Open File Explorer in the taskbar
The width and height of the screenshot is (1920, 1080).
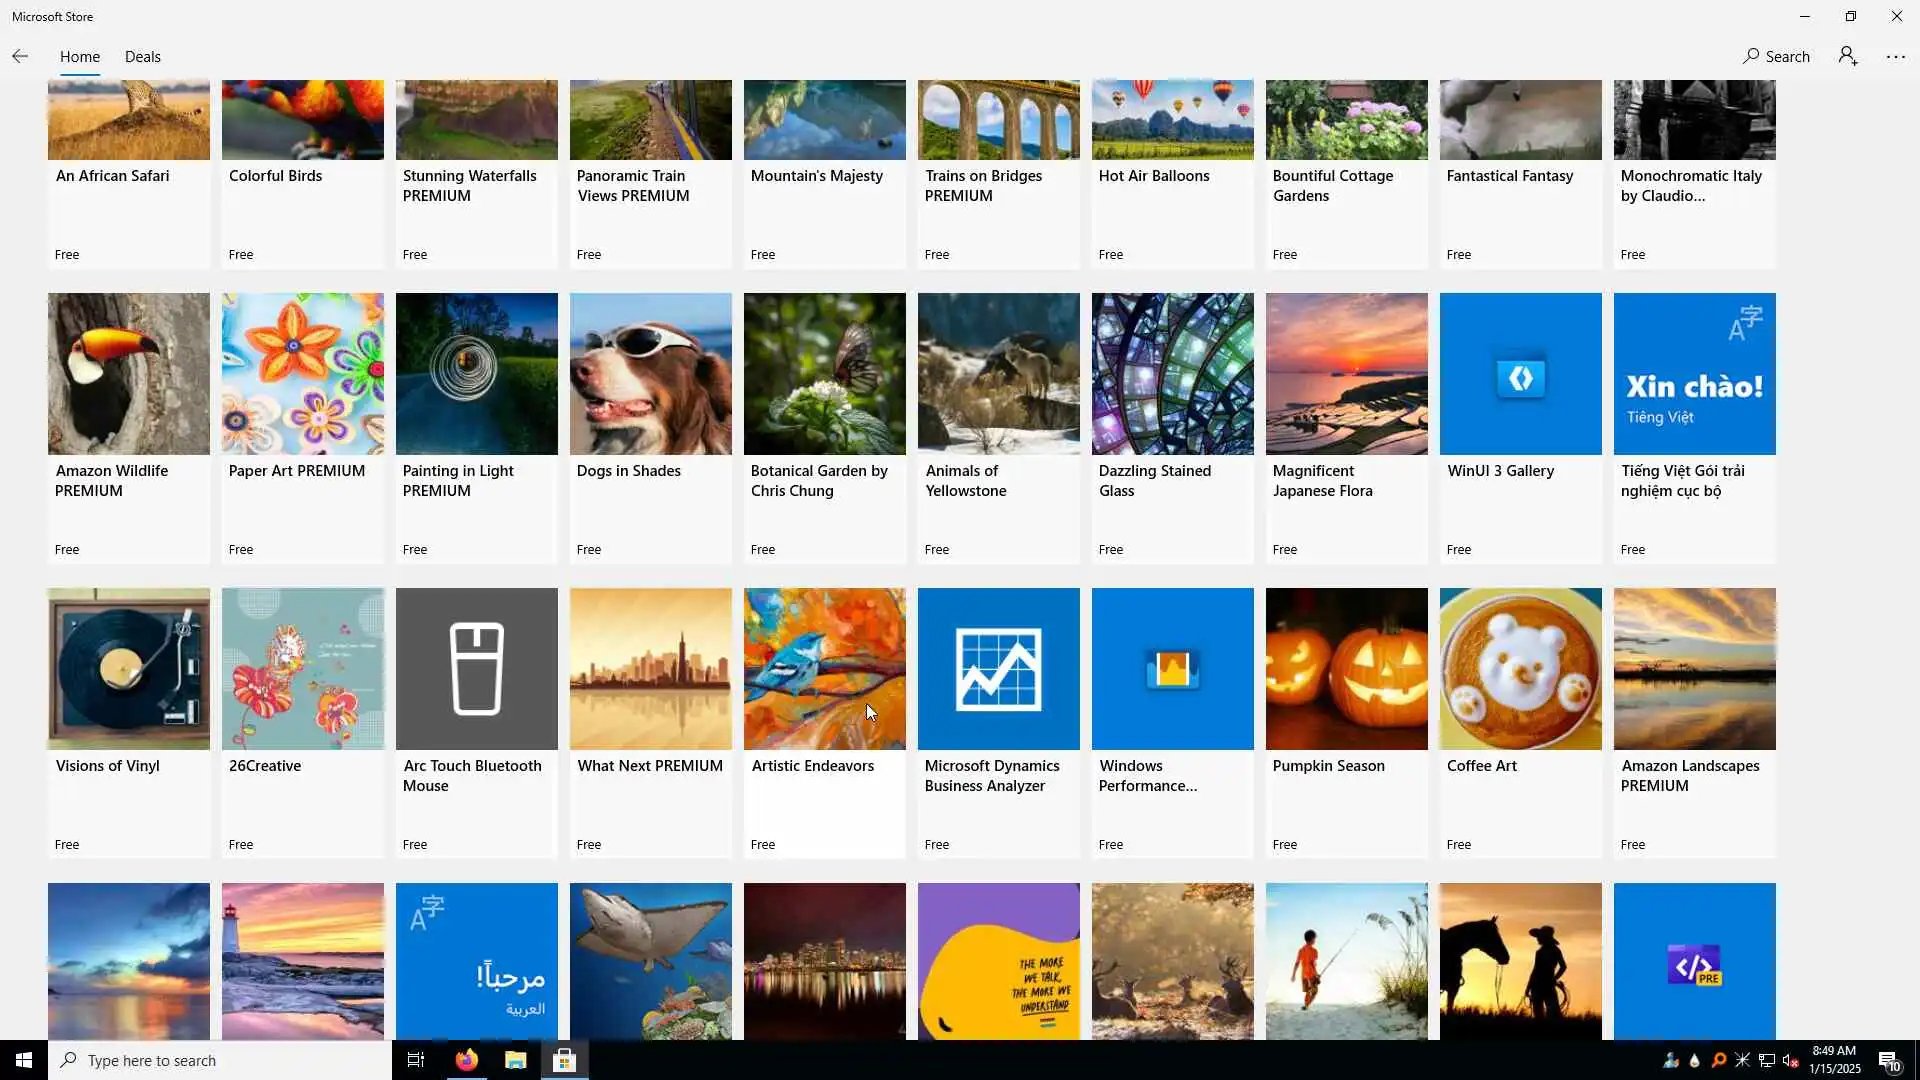[515, 1060]
